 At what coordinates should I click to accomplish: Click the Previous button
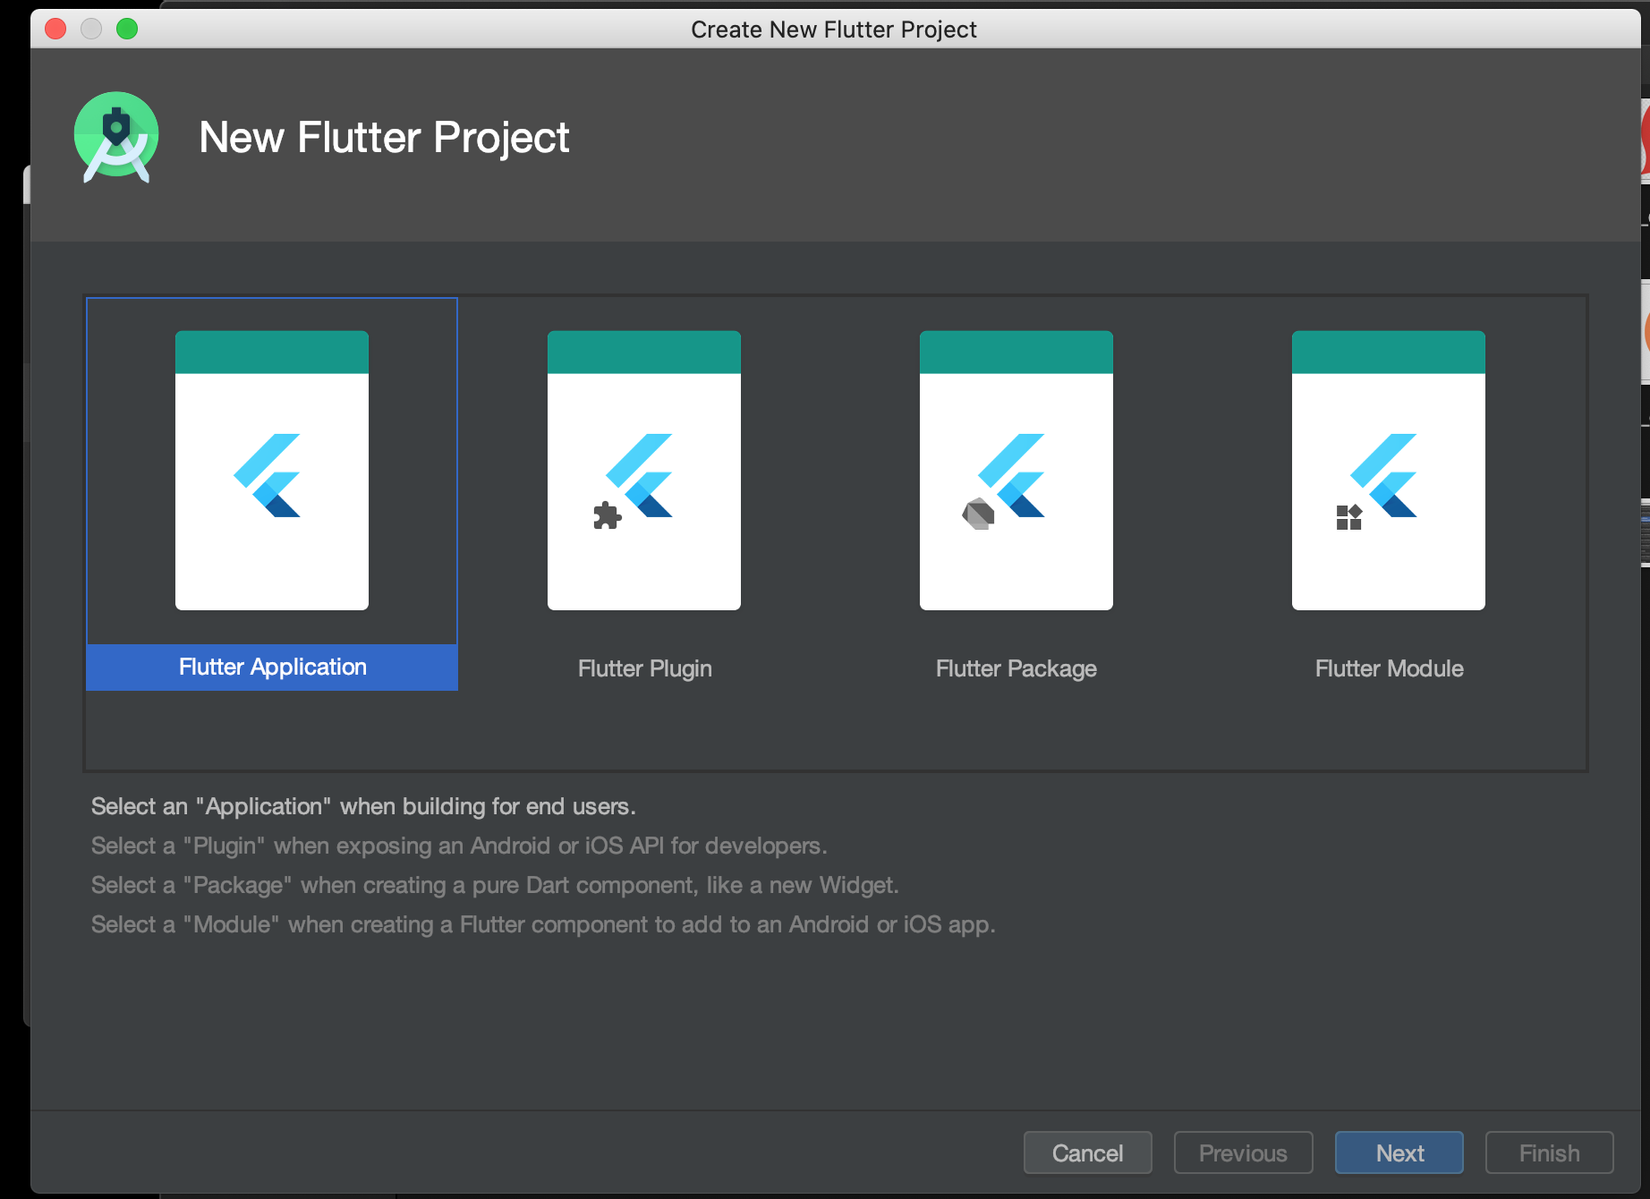pyautogui.click(x=1243, y=1153)
